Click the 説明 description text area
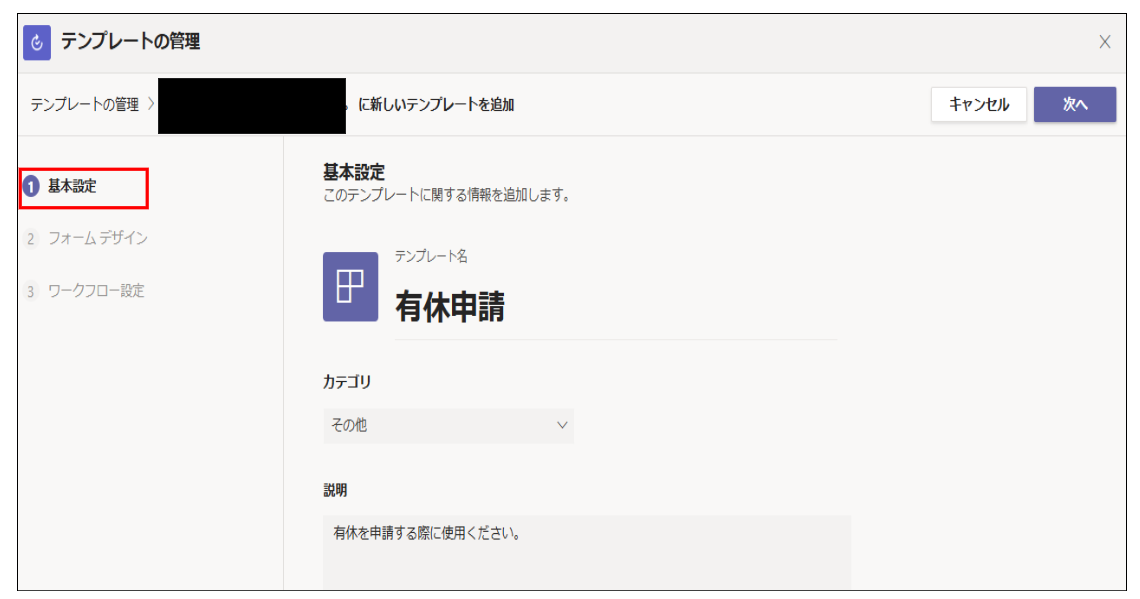1140x599 pixels. tap(587, 552)
